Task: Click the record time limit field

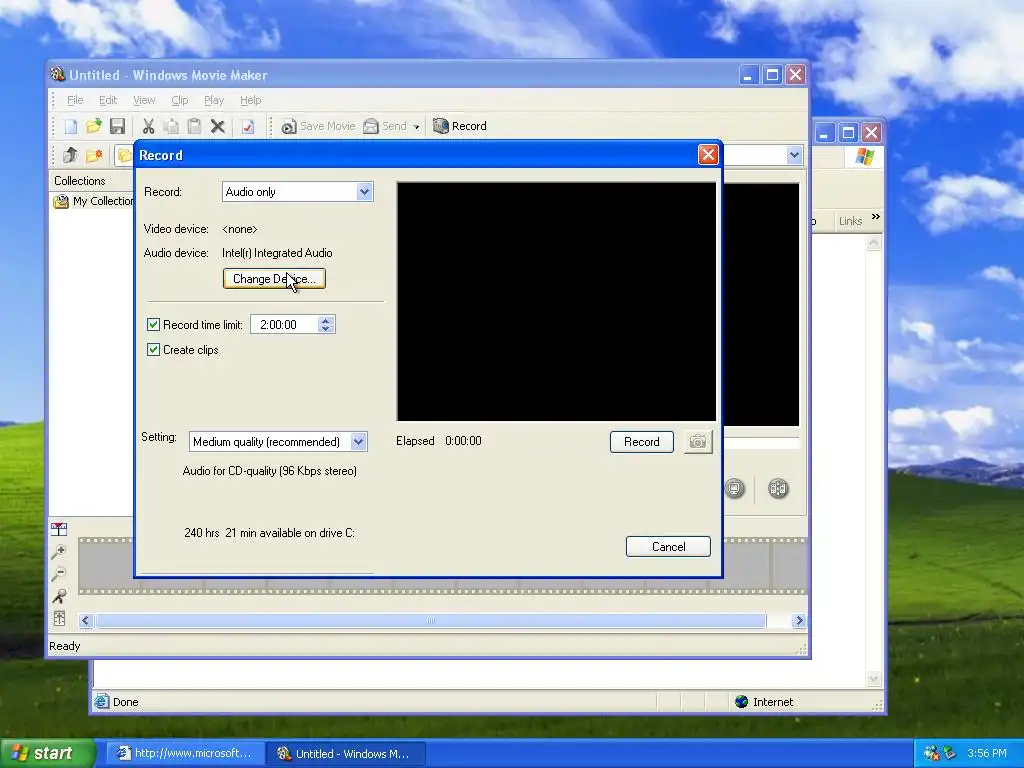Action: click(x=285, y=325)
